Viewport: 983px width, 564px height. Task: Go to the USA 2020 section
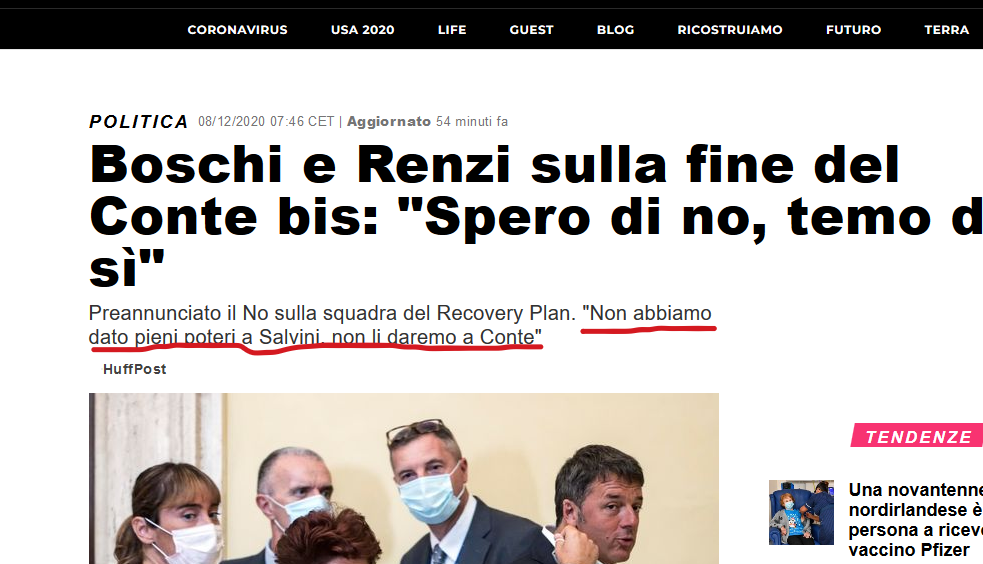point(362,29)
